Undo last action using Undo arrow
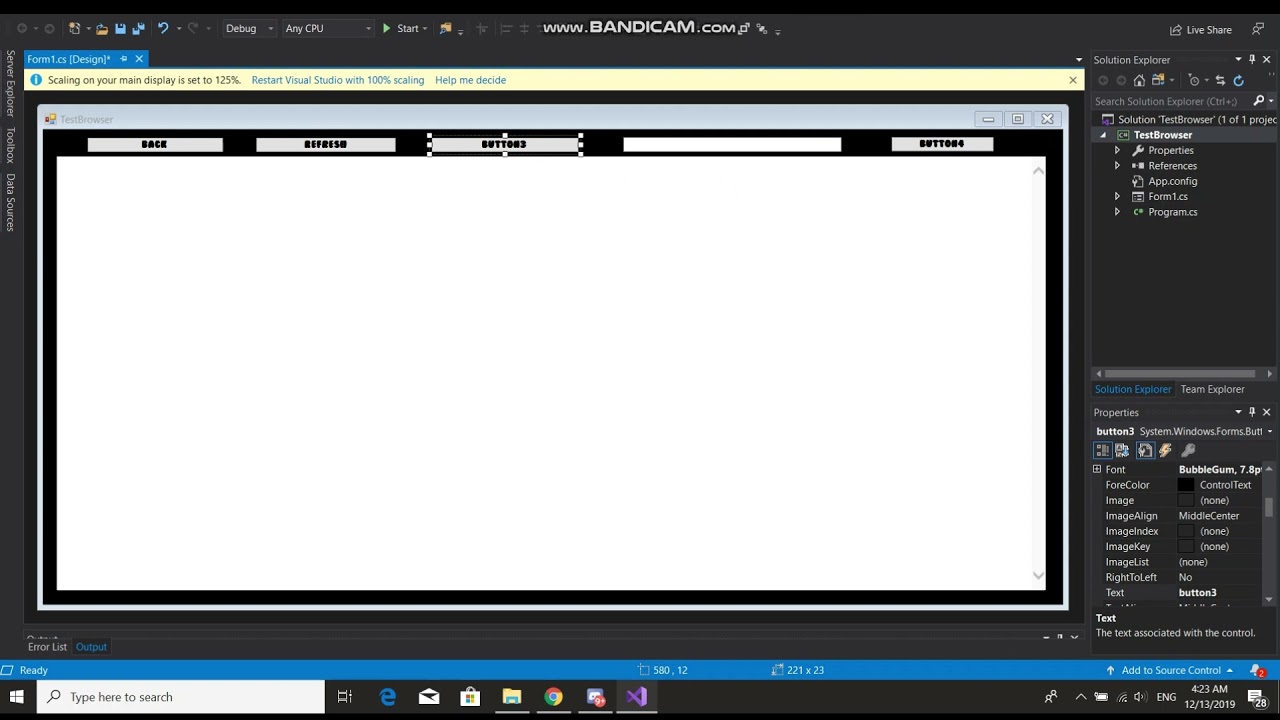The width and height of the screenshot is (1280, 720). (163, 29)
